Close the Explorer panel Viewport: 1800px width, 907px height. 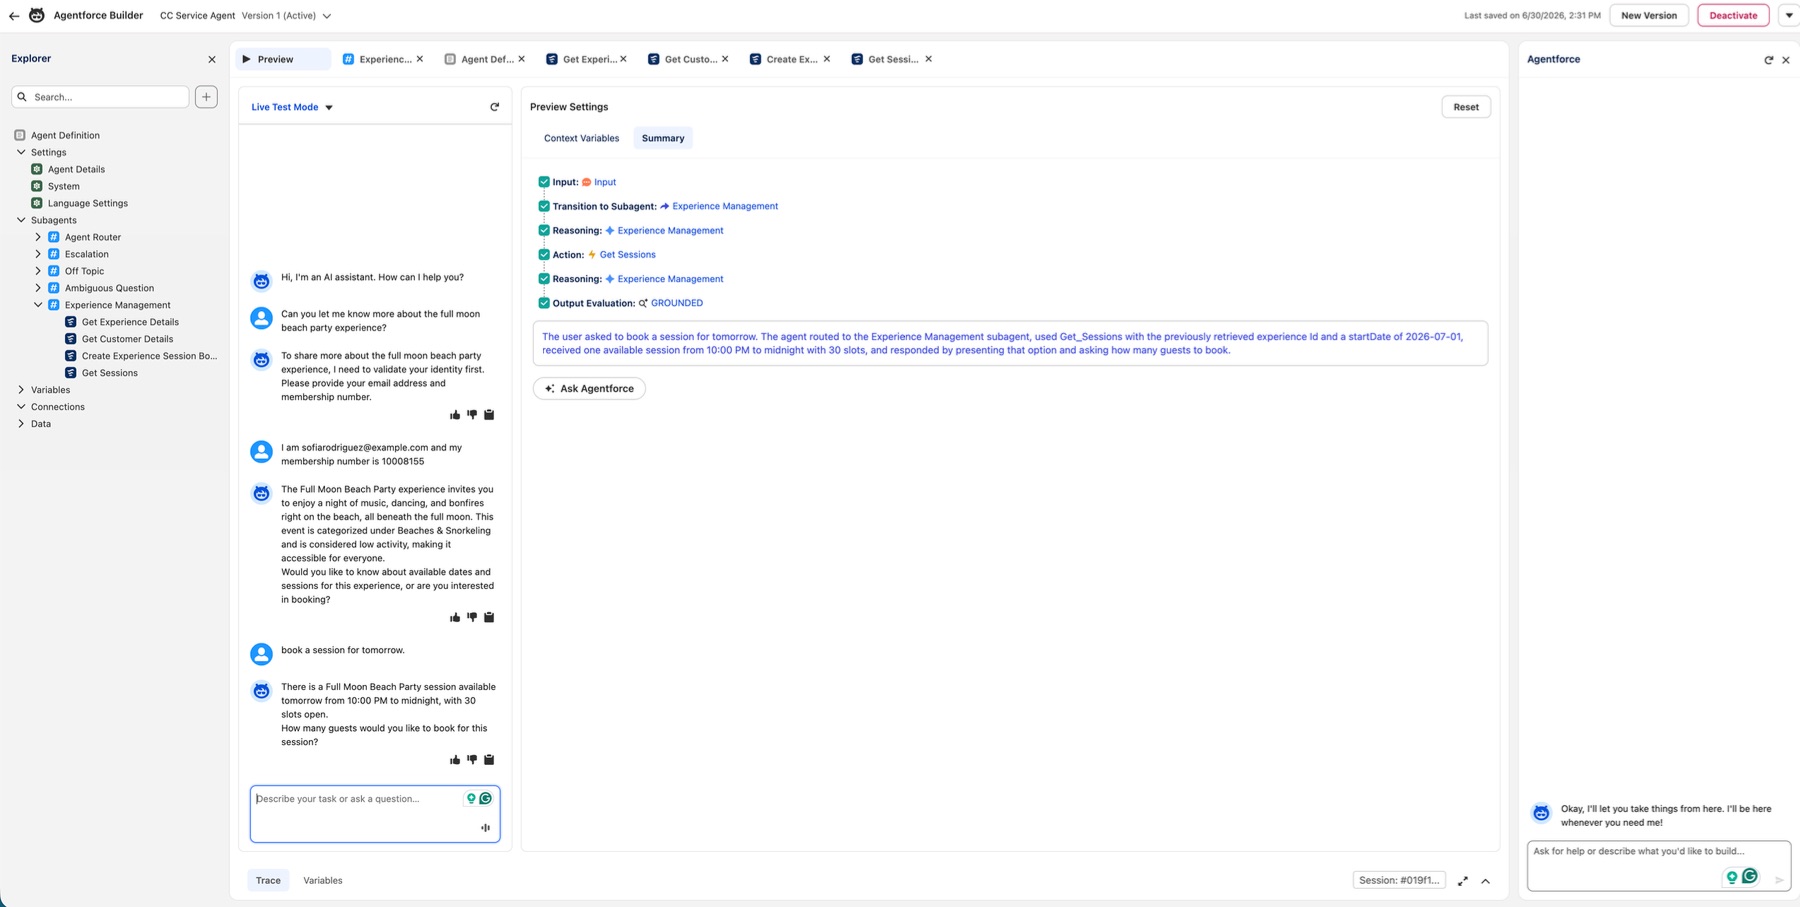click(x=212, y=59)
